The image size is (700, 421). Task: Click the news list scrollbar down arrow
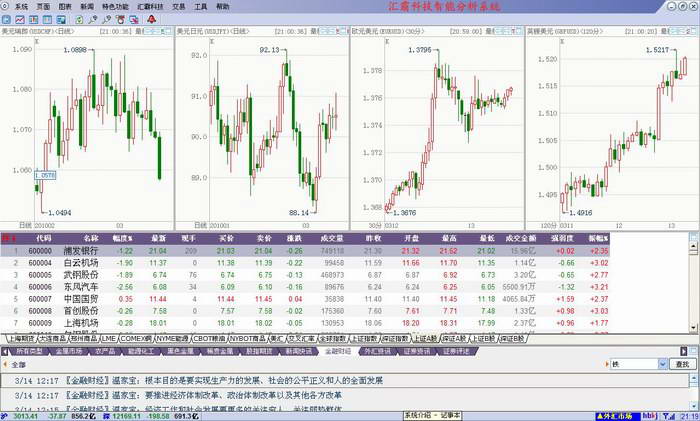point(693,407)
